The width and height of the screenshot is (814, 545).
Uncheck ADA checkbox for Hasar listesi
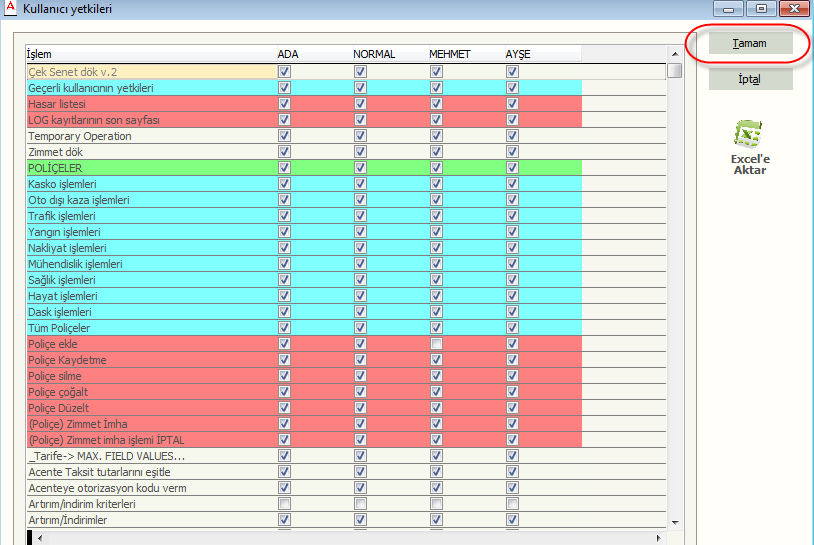click(x=285, y=104)
